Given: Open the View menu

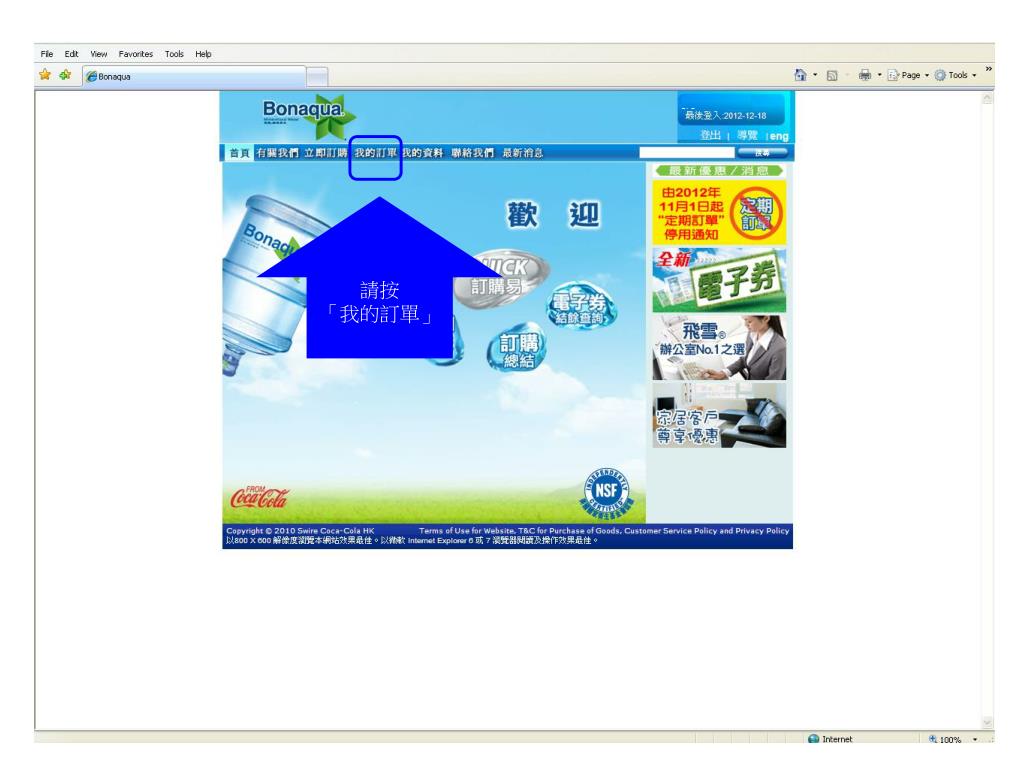Looking at the screenshot, I should [x=99, y=54].
